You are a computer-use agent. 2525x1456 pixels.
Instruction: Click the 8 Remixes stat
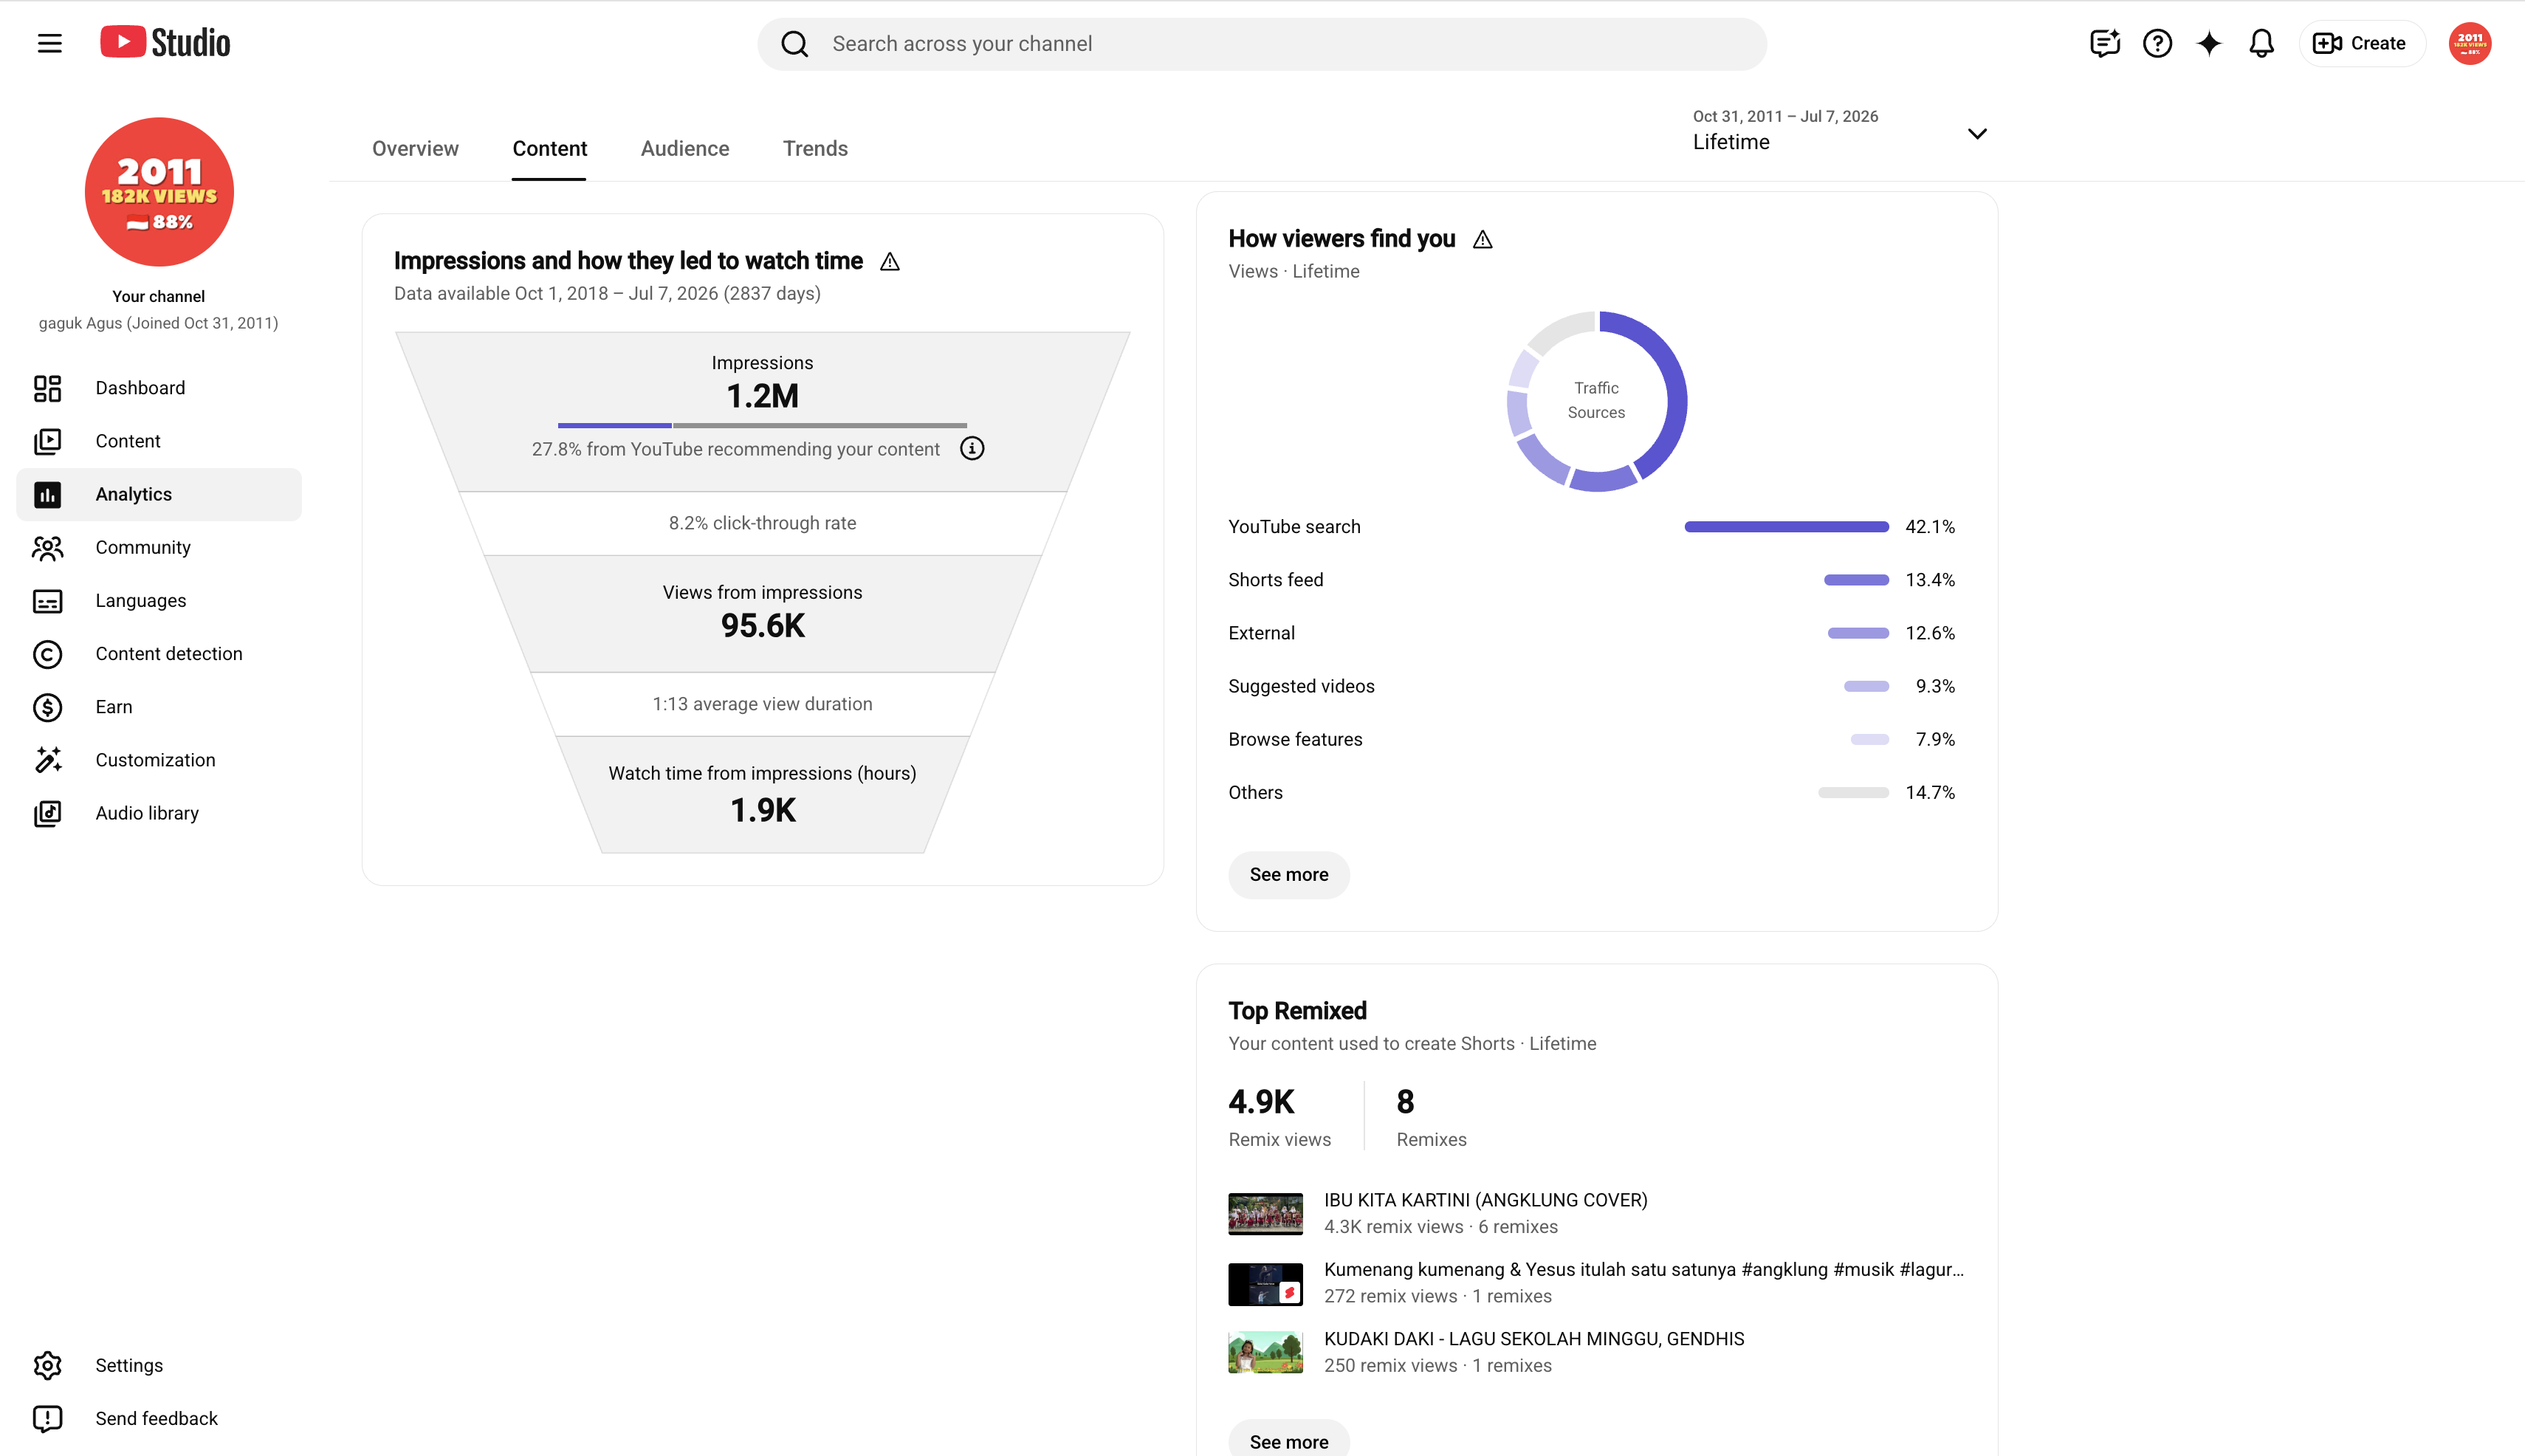pyautogui.click(x=1431, y=1116)
